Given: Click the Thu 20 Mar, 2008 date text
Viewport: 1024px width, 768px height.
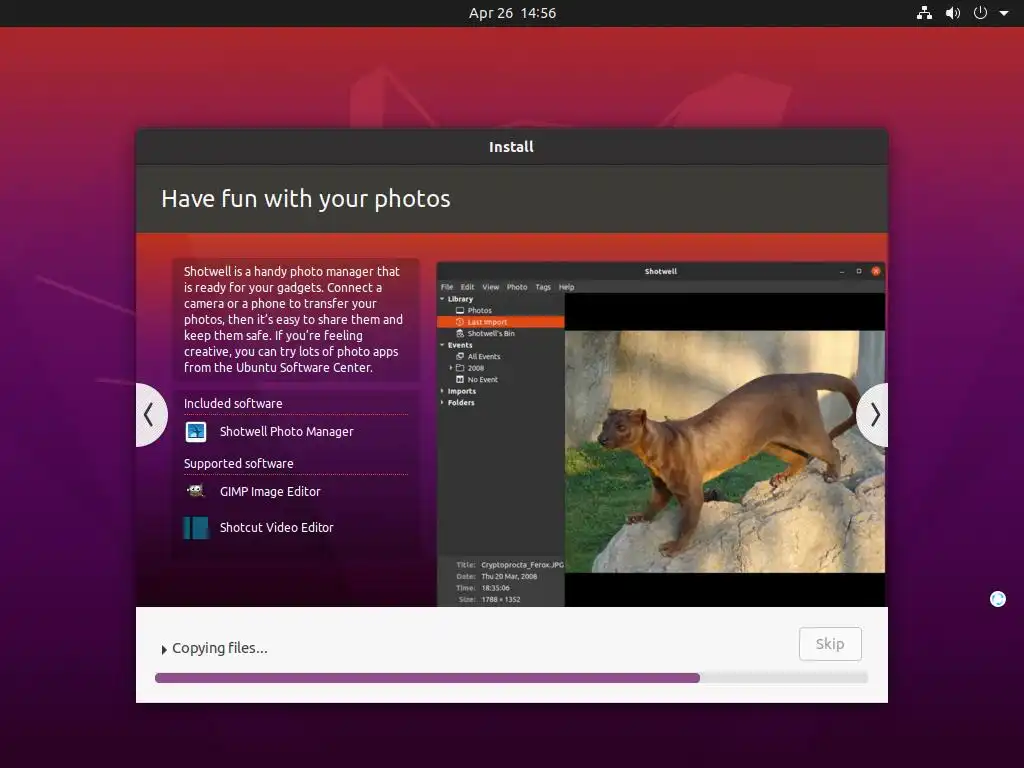Looking at the screenshot, I should pos(509,577).
